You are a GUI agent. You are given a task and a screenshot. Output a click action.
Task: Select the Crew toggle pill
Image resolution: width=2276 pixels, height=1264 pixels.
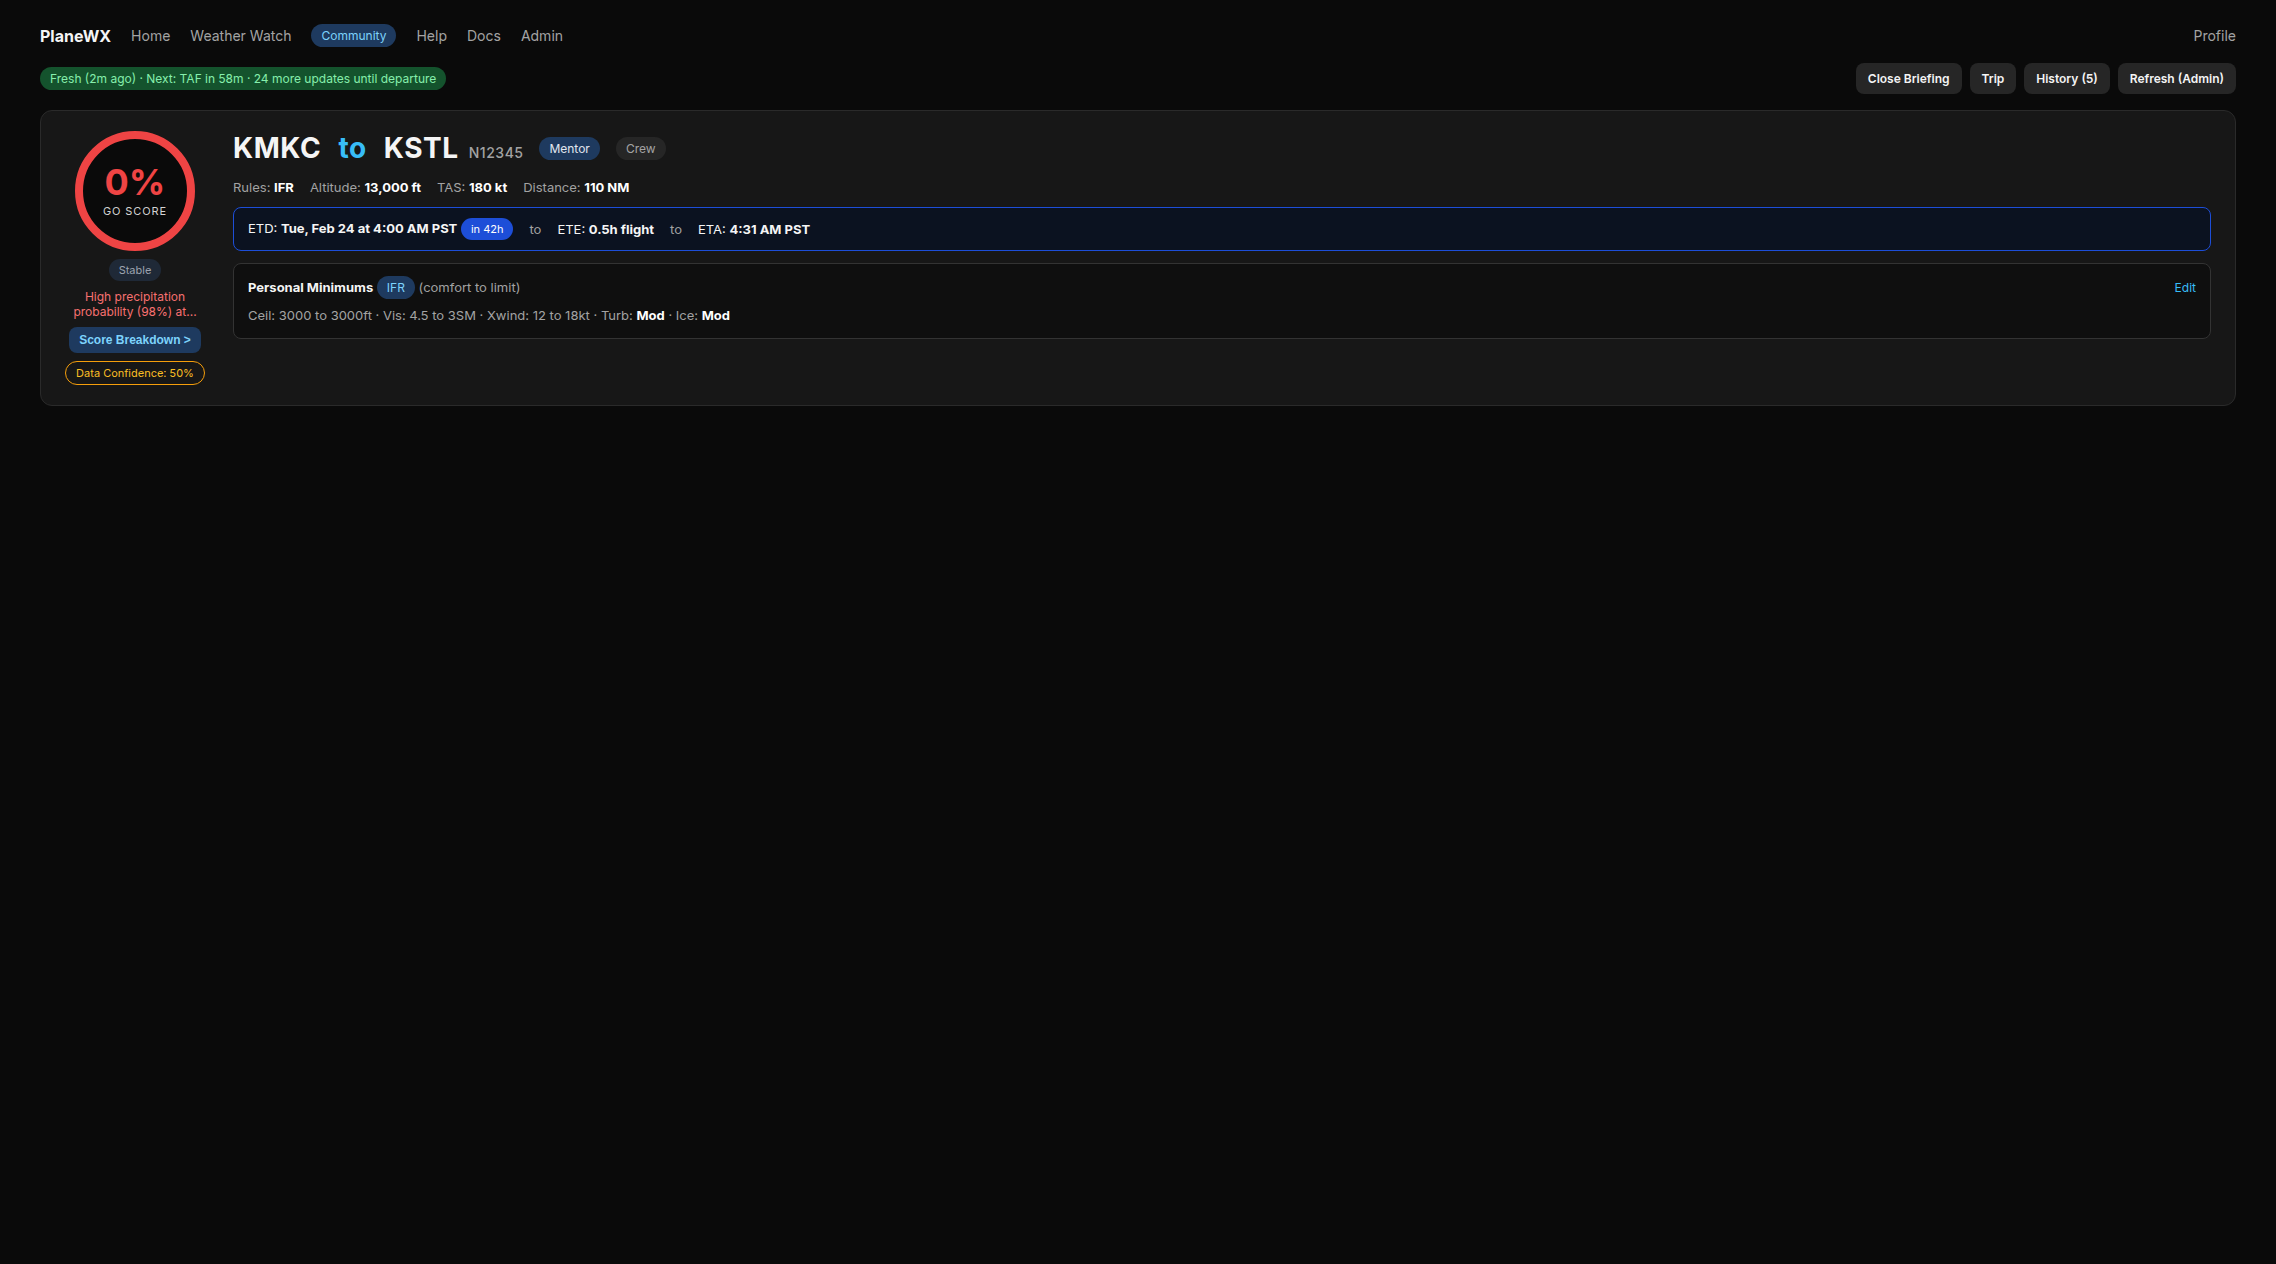pyautogui.click(x=640, y=149)
